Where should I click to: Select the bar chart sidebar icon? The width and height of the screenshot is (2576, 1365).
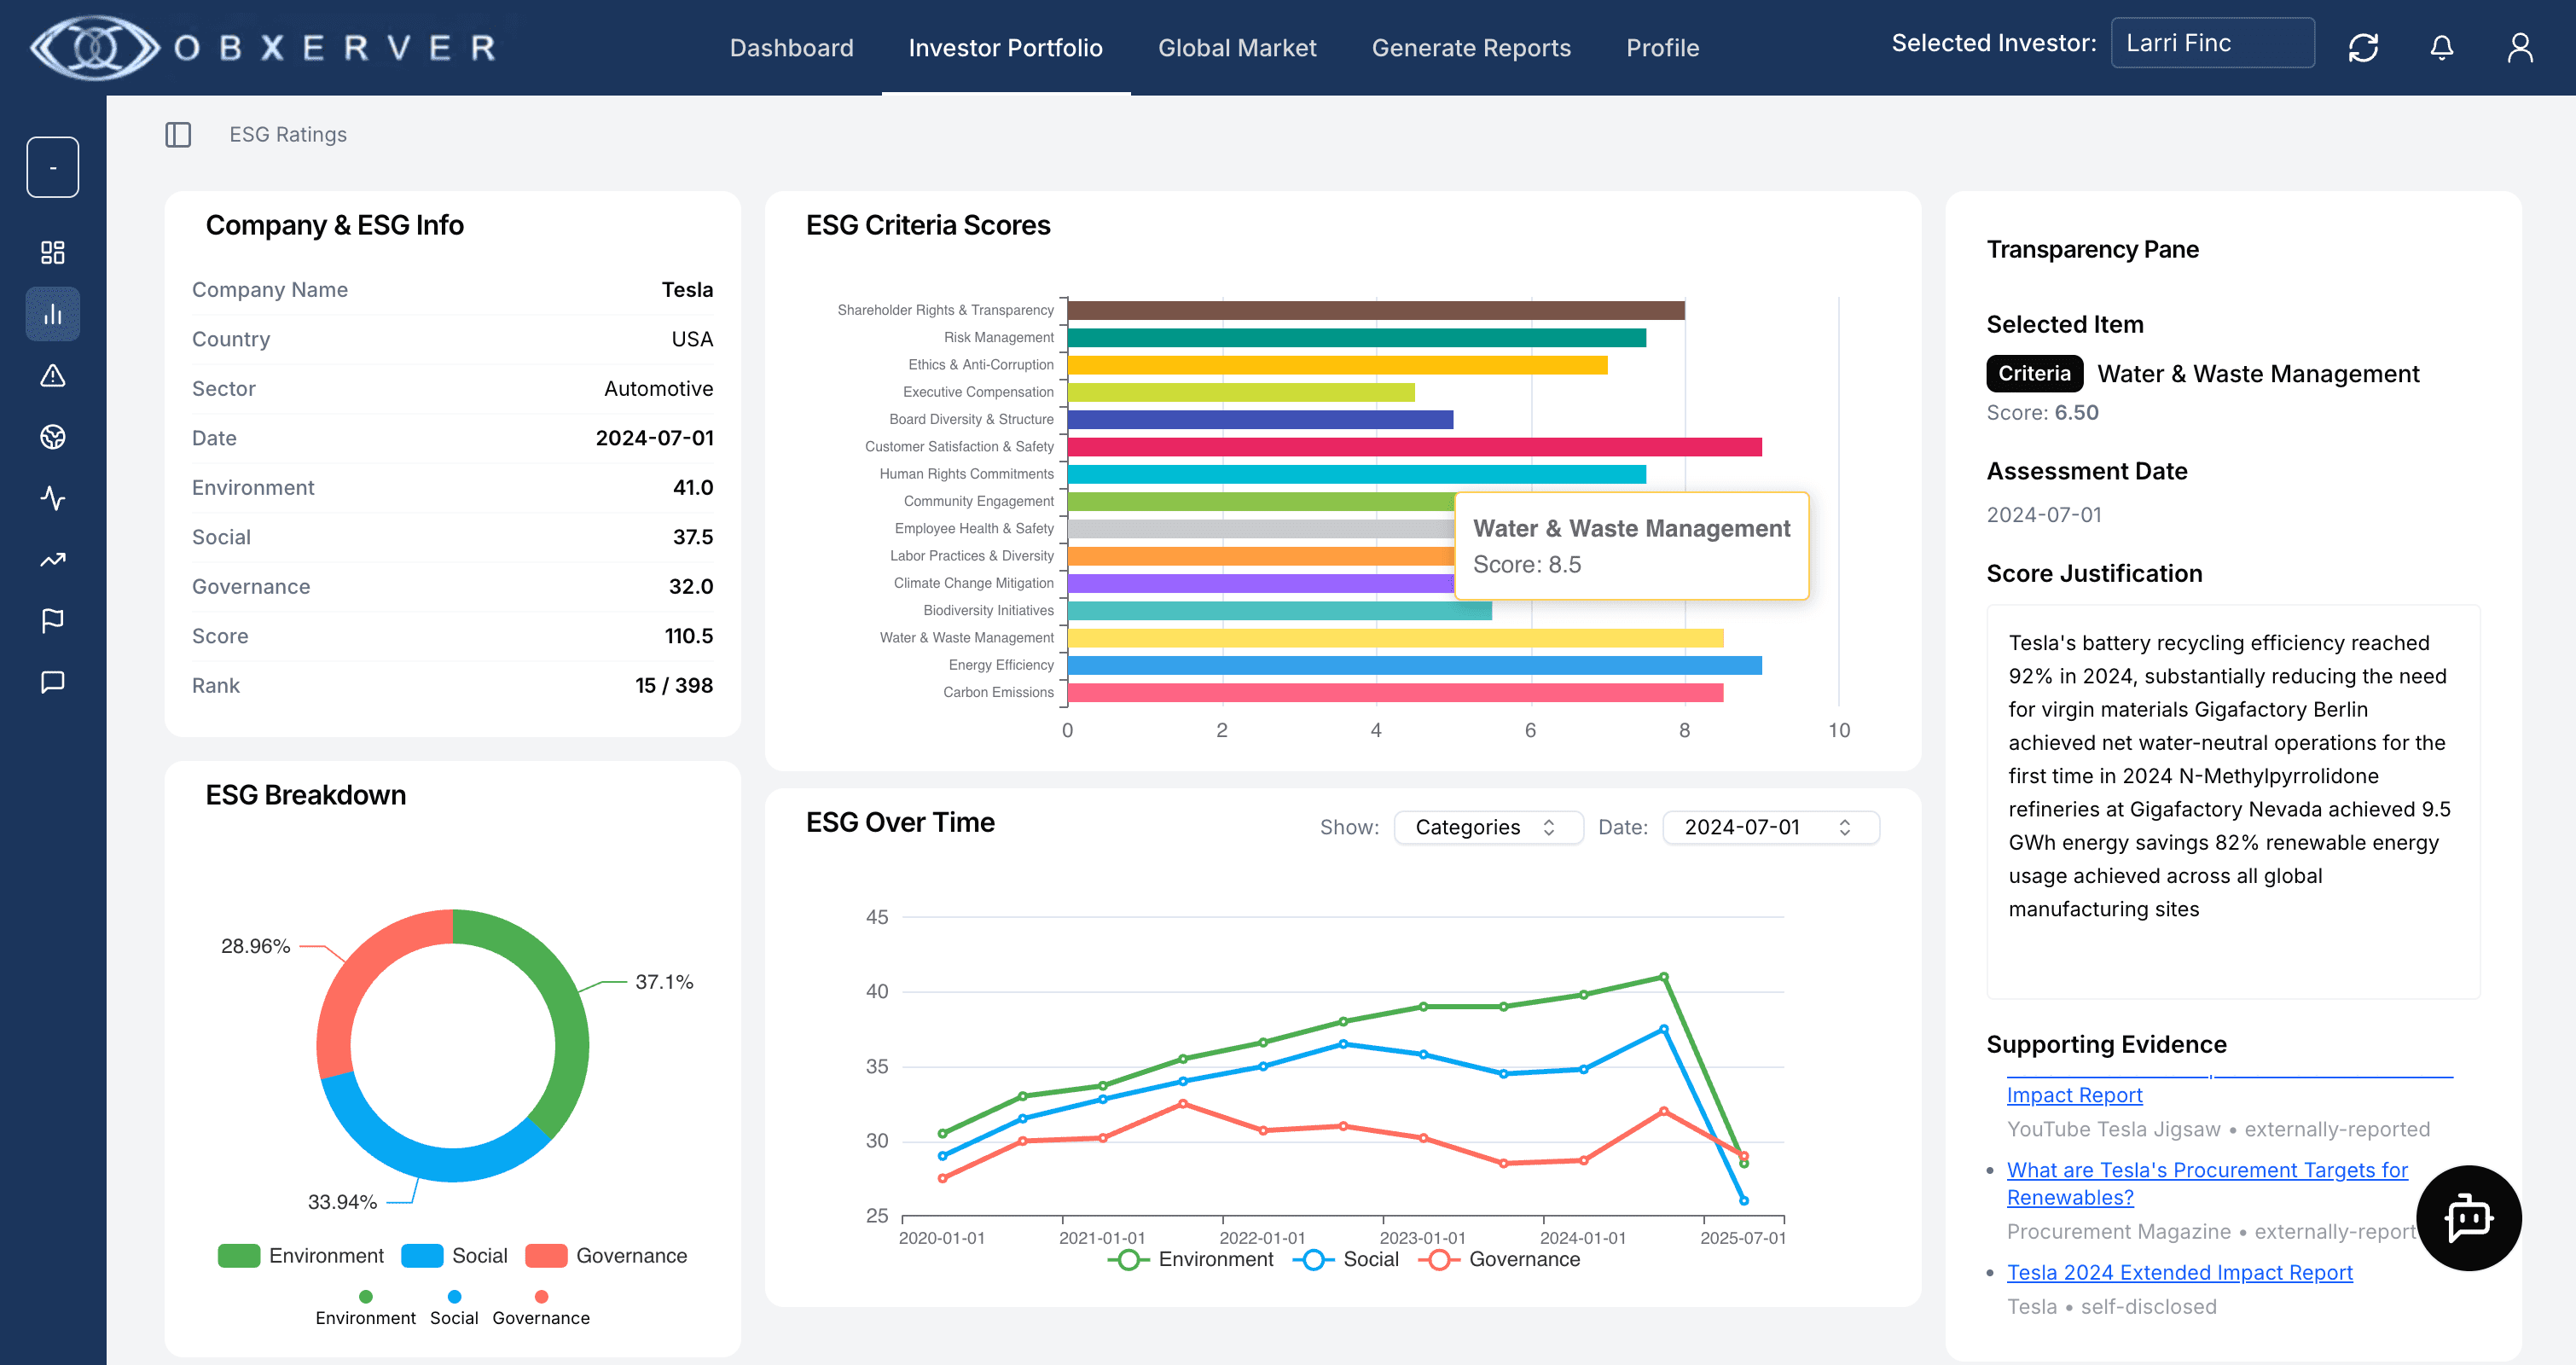52,313
